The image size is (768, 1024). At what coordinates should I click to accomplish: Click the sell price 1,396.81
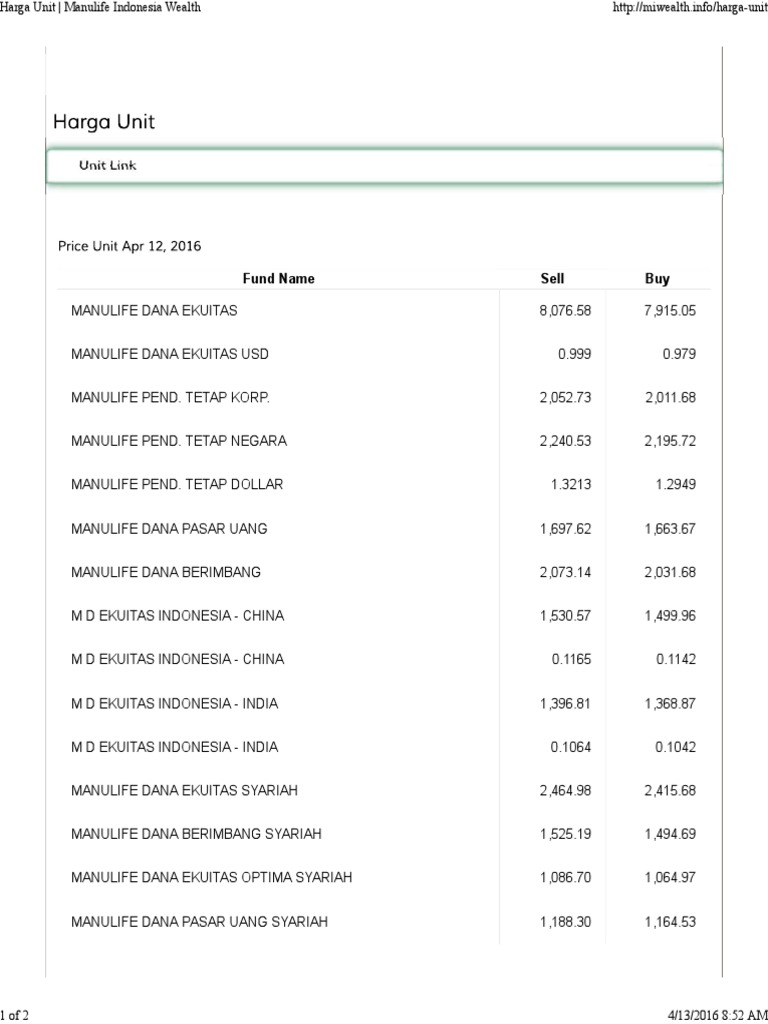click(x=565, y=703)
